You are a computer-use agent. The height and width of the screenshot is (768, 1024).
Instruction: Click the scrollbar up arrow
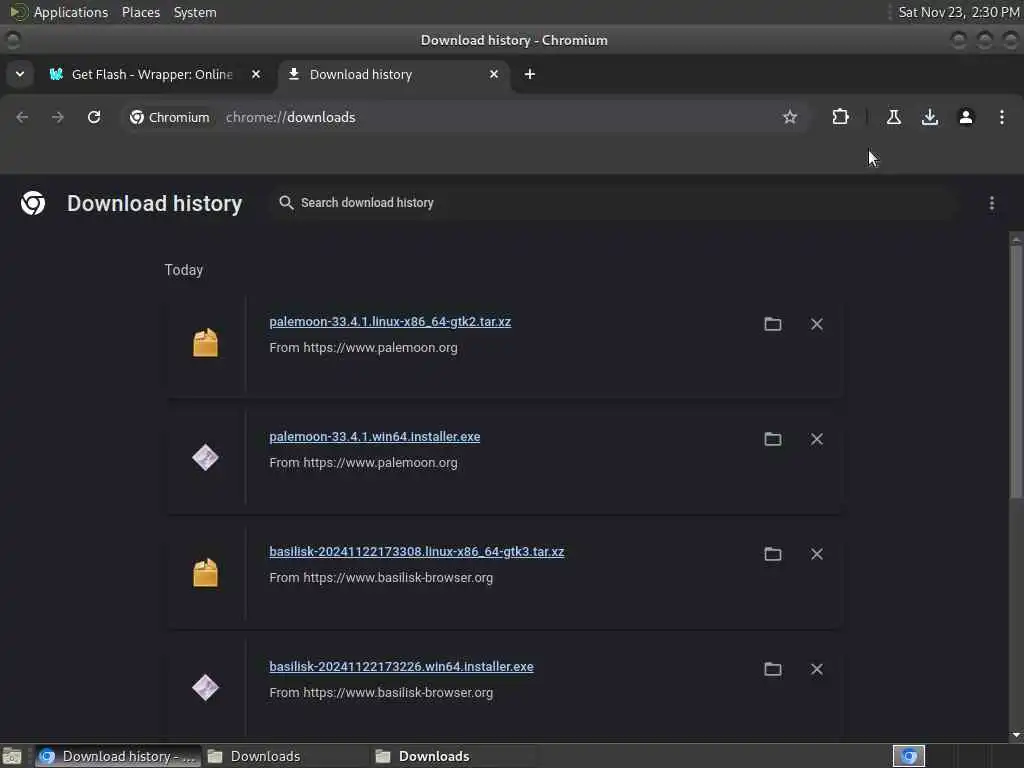point(1016,239)
